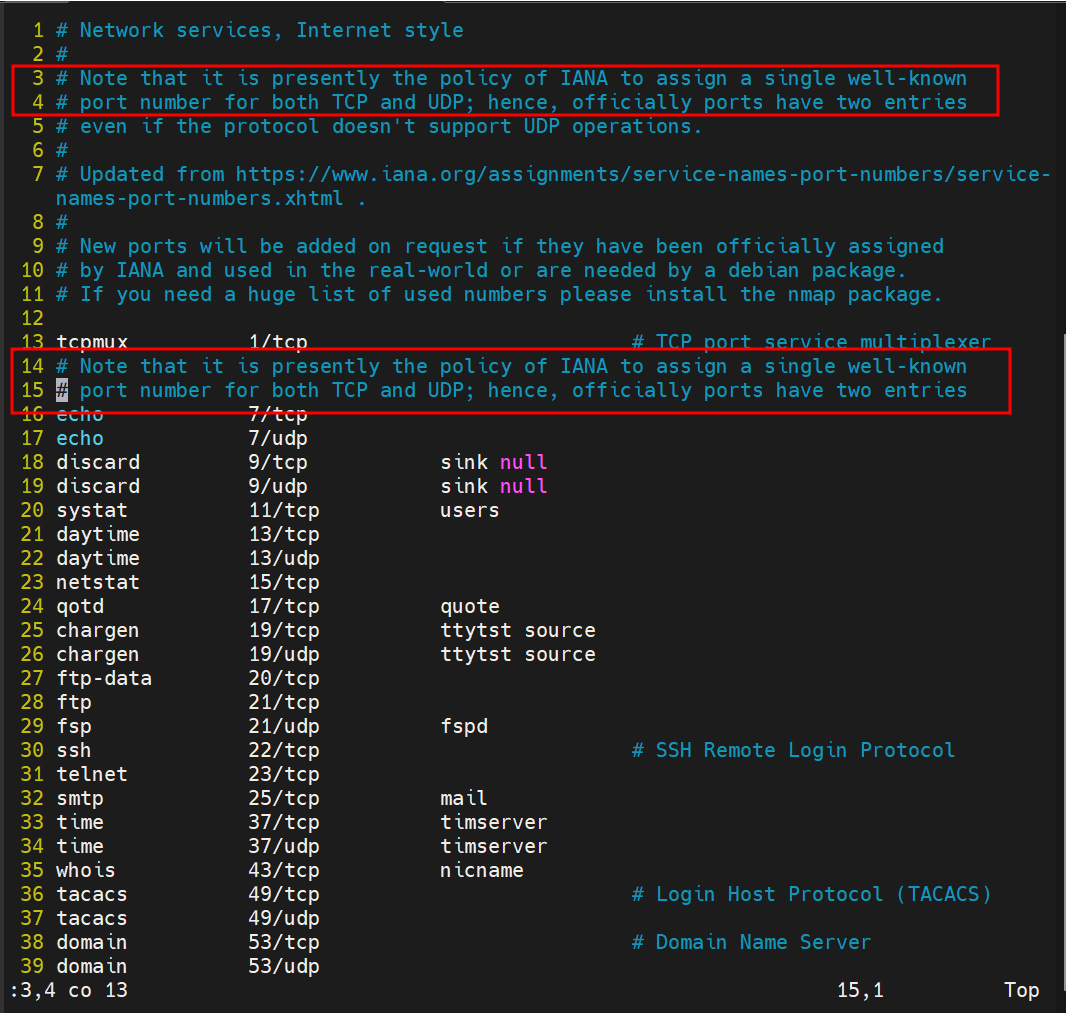The image size is (1066, 1013).
Task: Click the highlighted '#' cursor on line 15
Action: [62, 390]
